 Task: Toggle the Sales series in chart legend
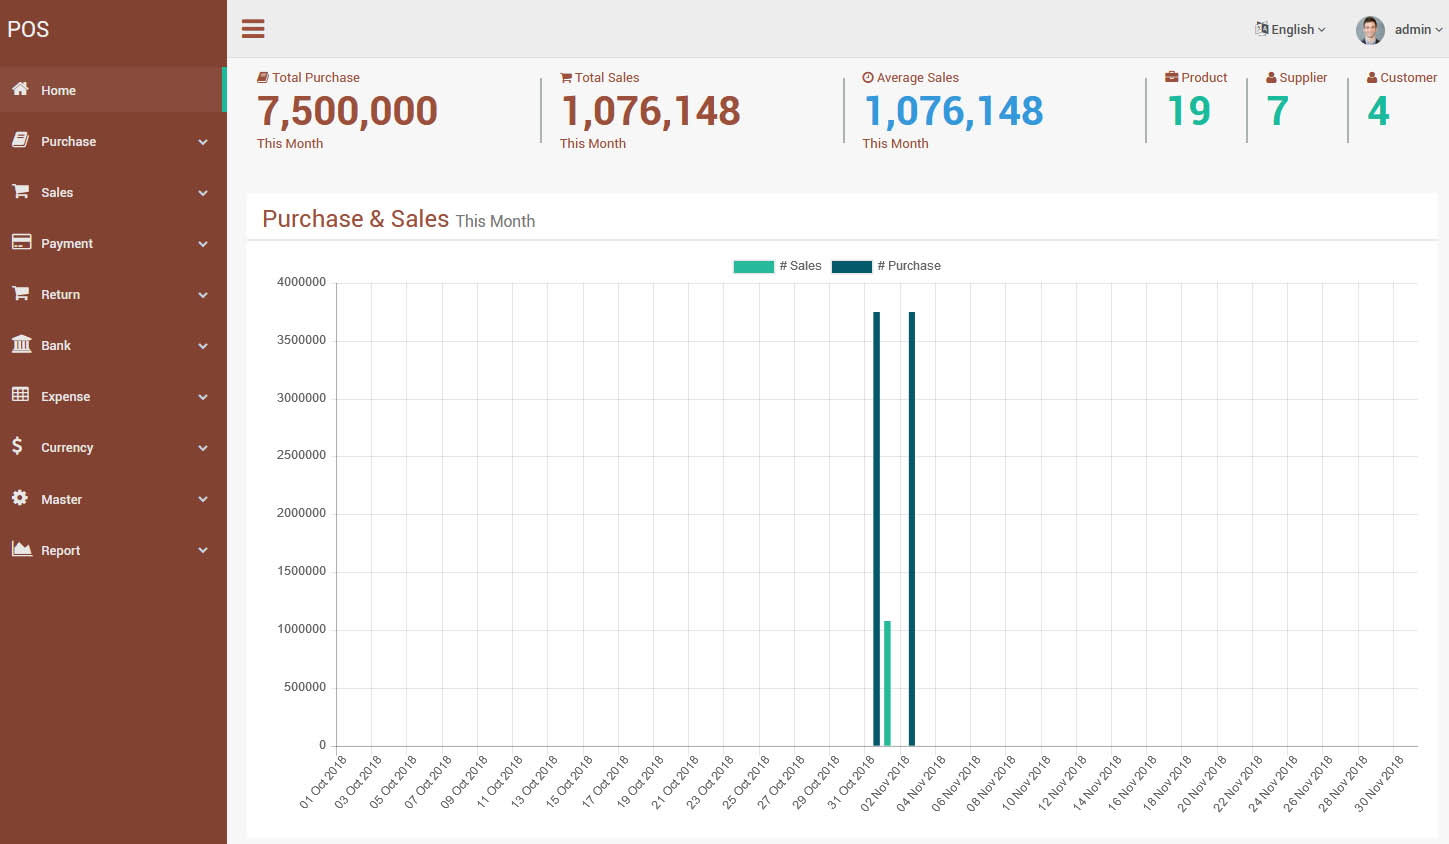click(x=777, y=266)
